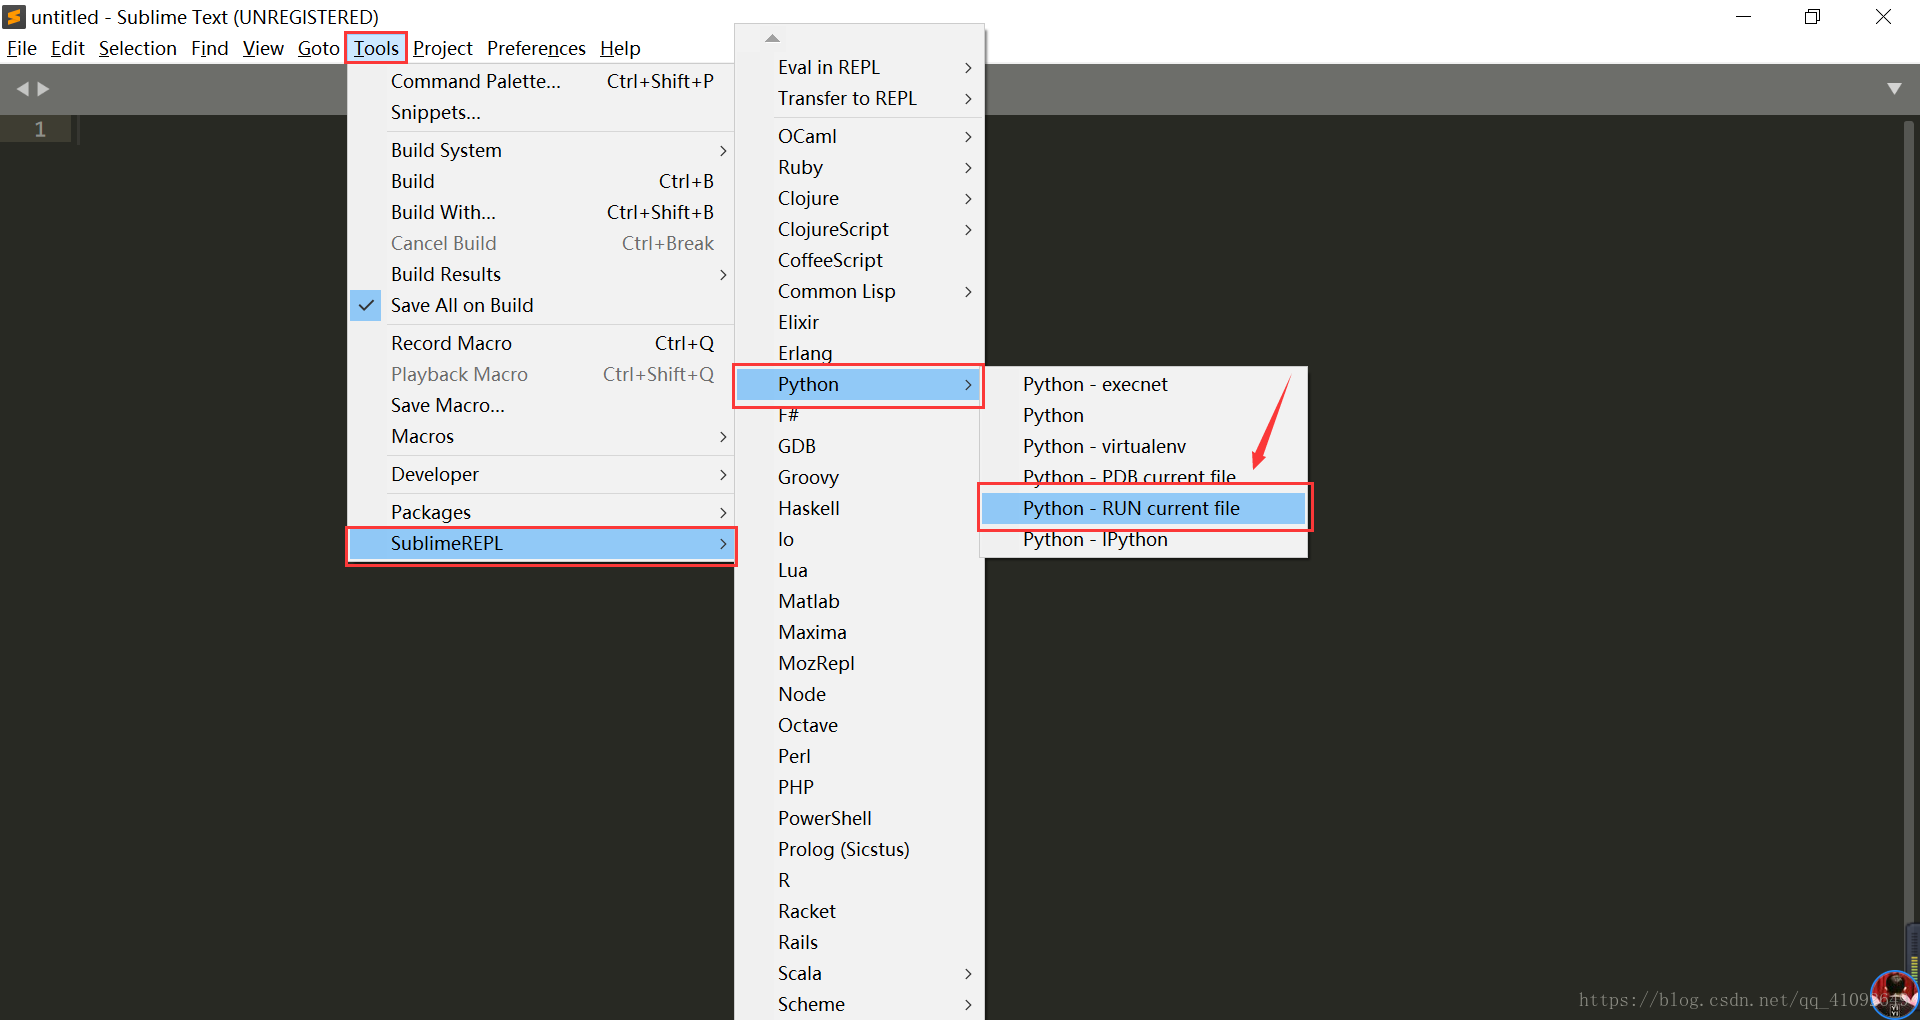Expand the Packages submenu

(541, 512)
